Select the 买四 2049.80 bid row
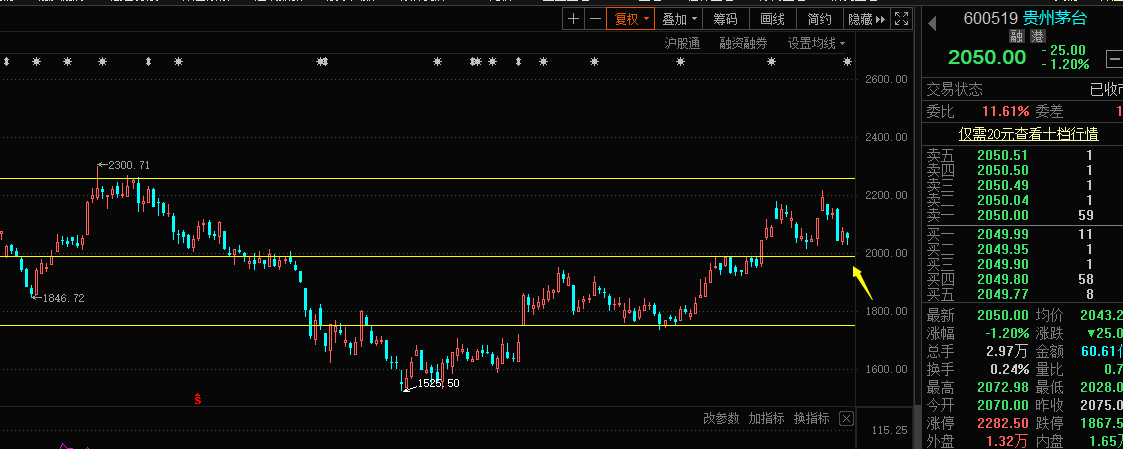The image size is (1123, 449). click(x=1023, y=279)
